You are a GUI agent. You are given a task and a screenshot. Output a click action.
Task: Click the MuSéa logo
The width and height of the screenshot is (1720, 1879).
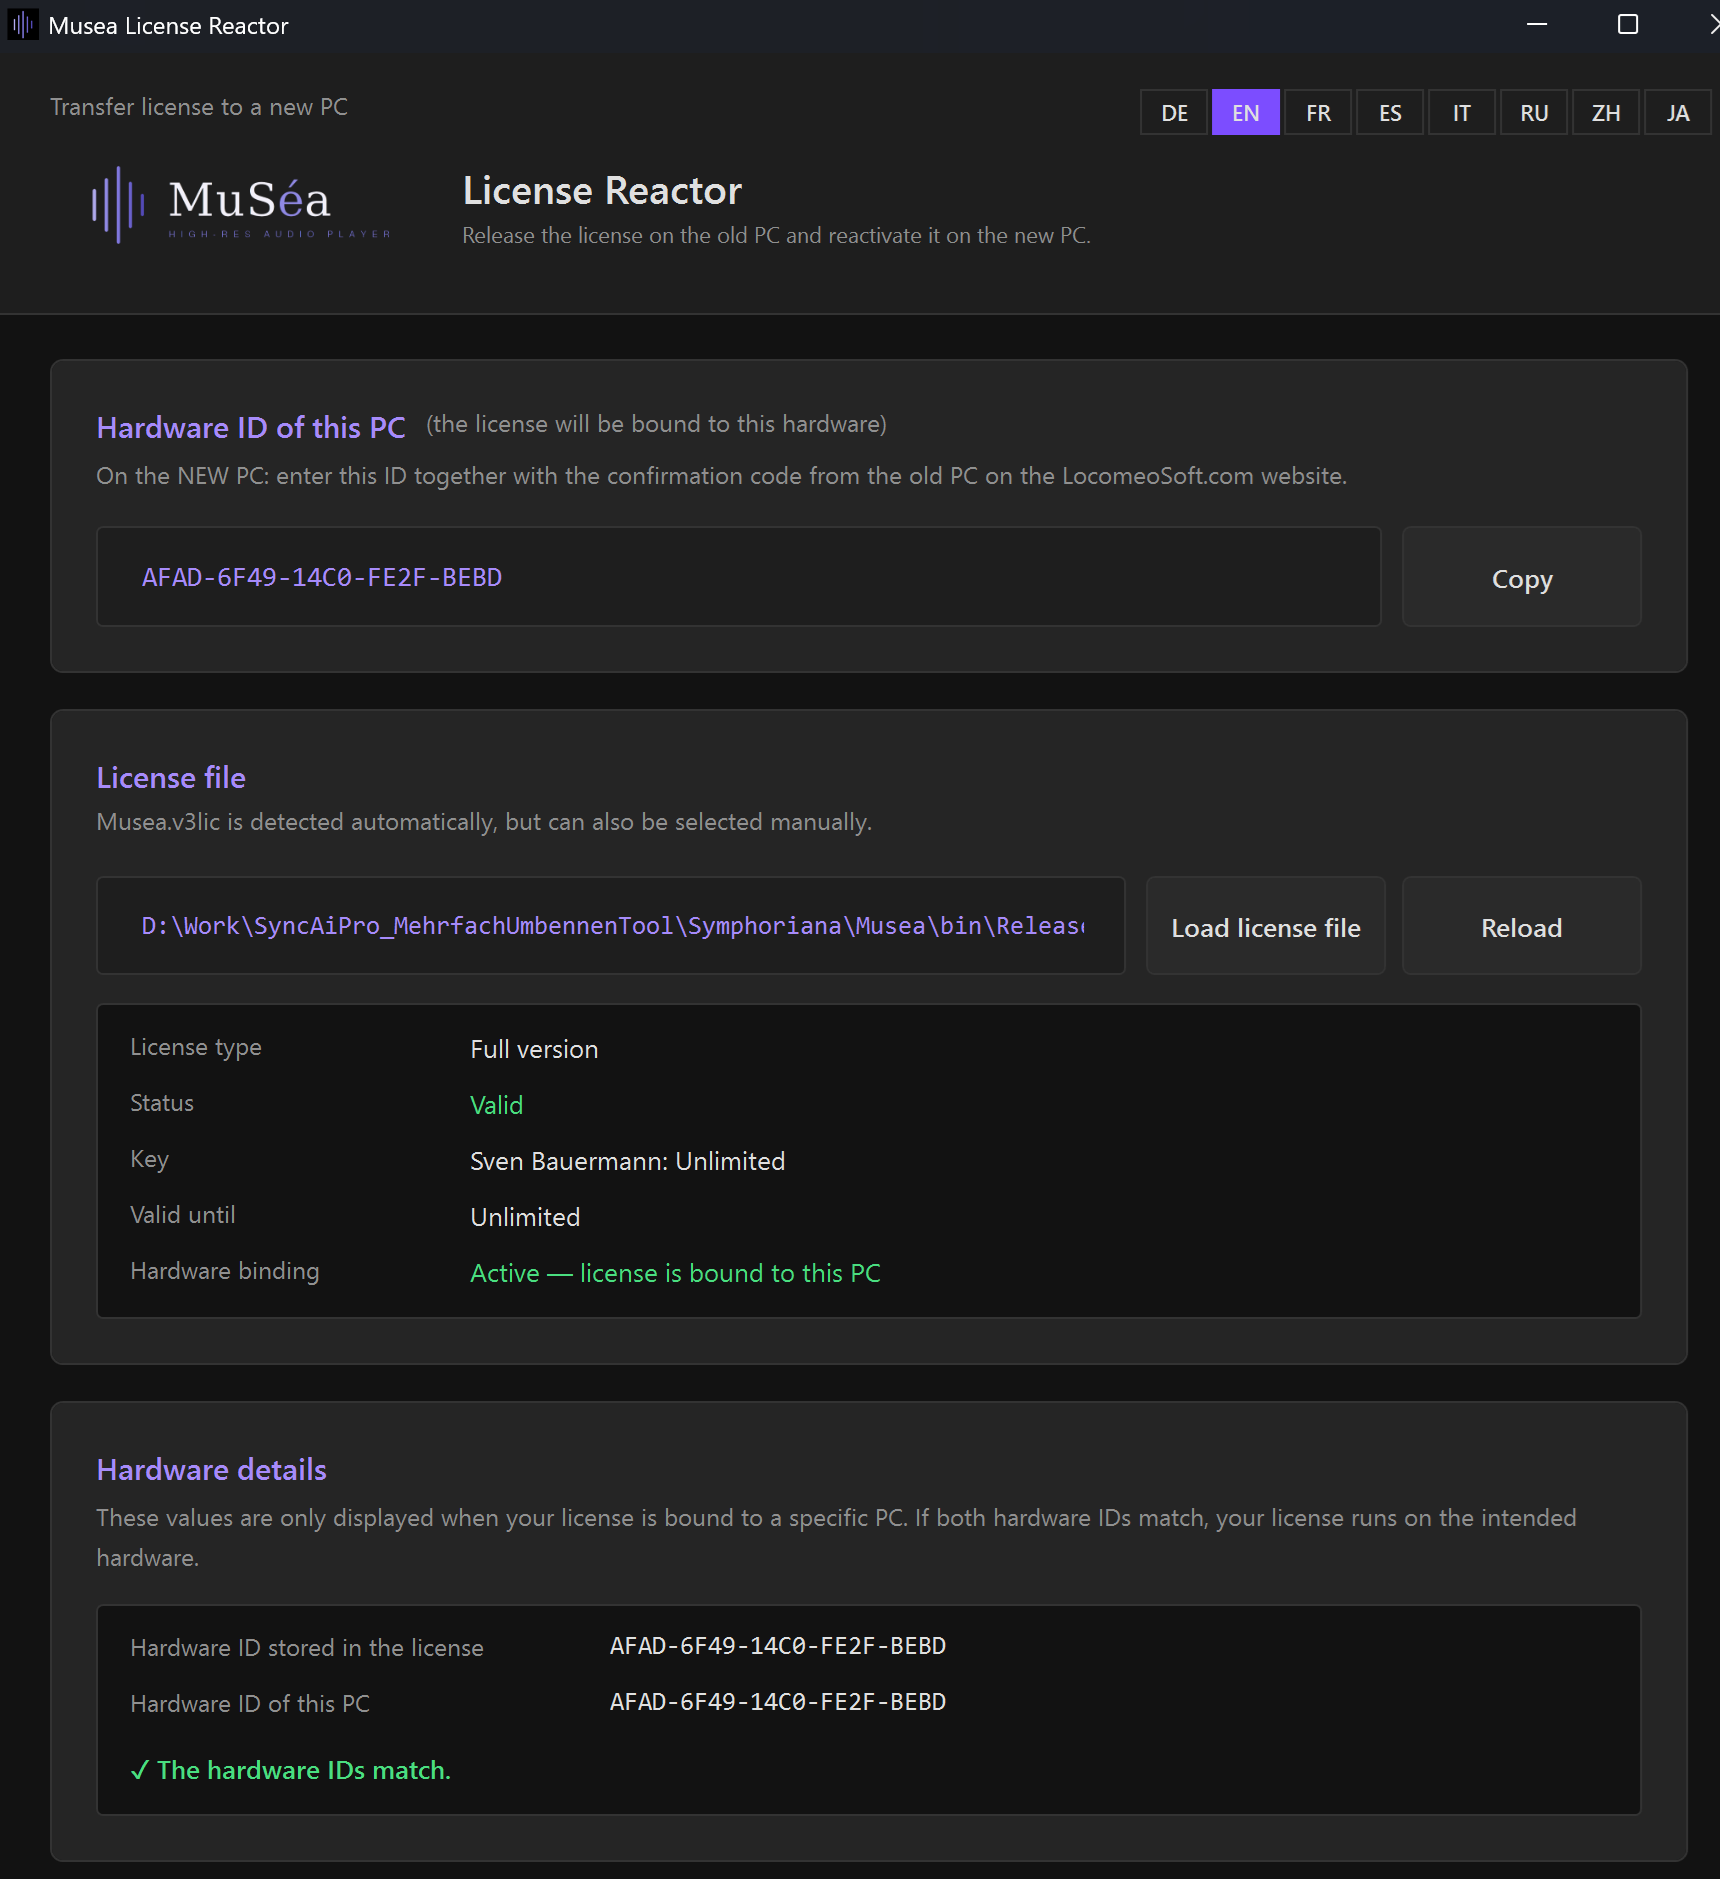coord(241,205)
